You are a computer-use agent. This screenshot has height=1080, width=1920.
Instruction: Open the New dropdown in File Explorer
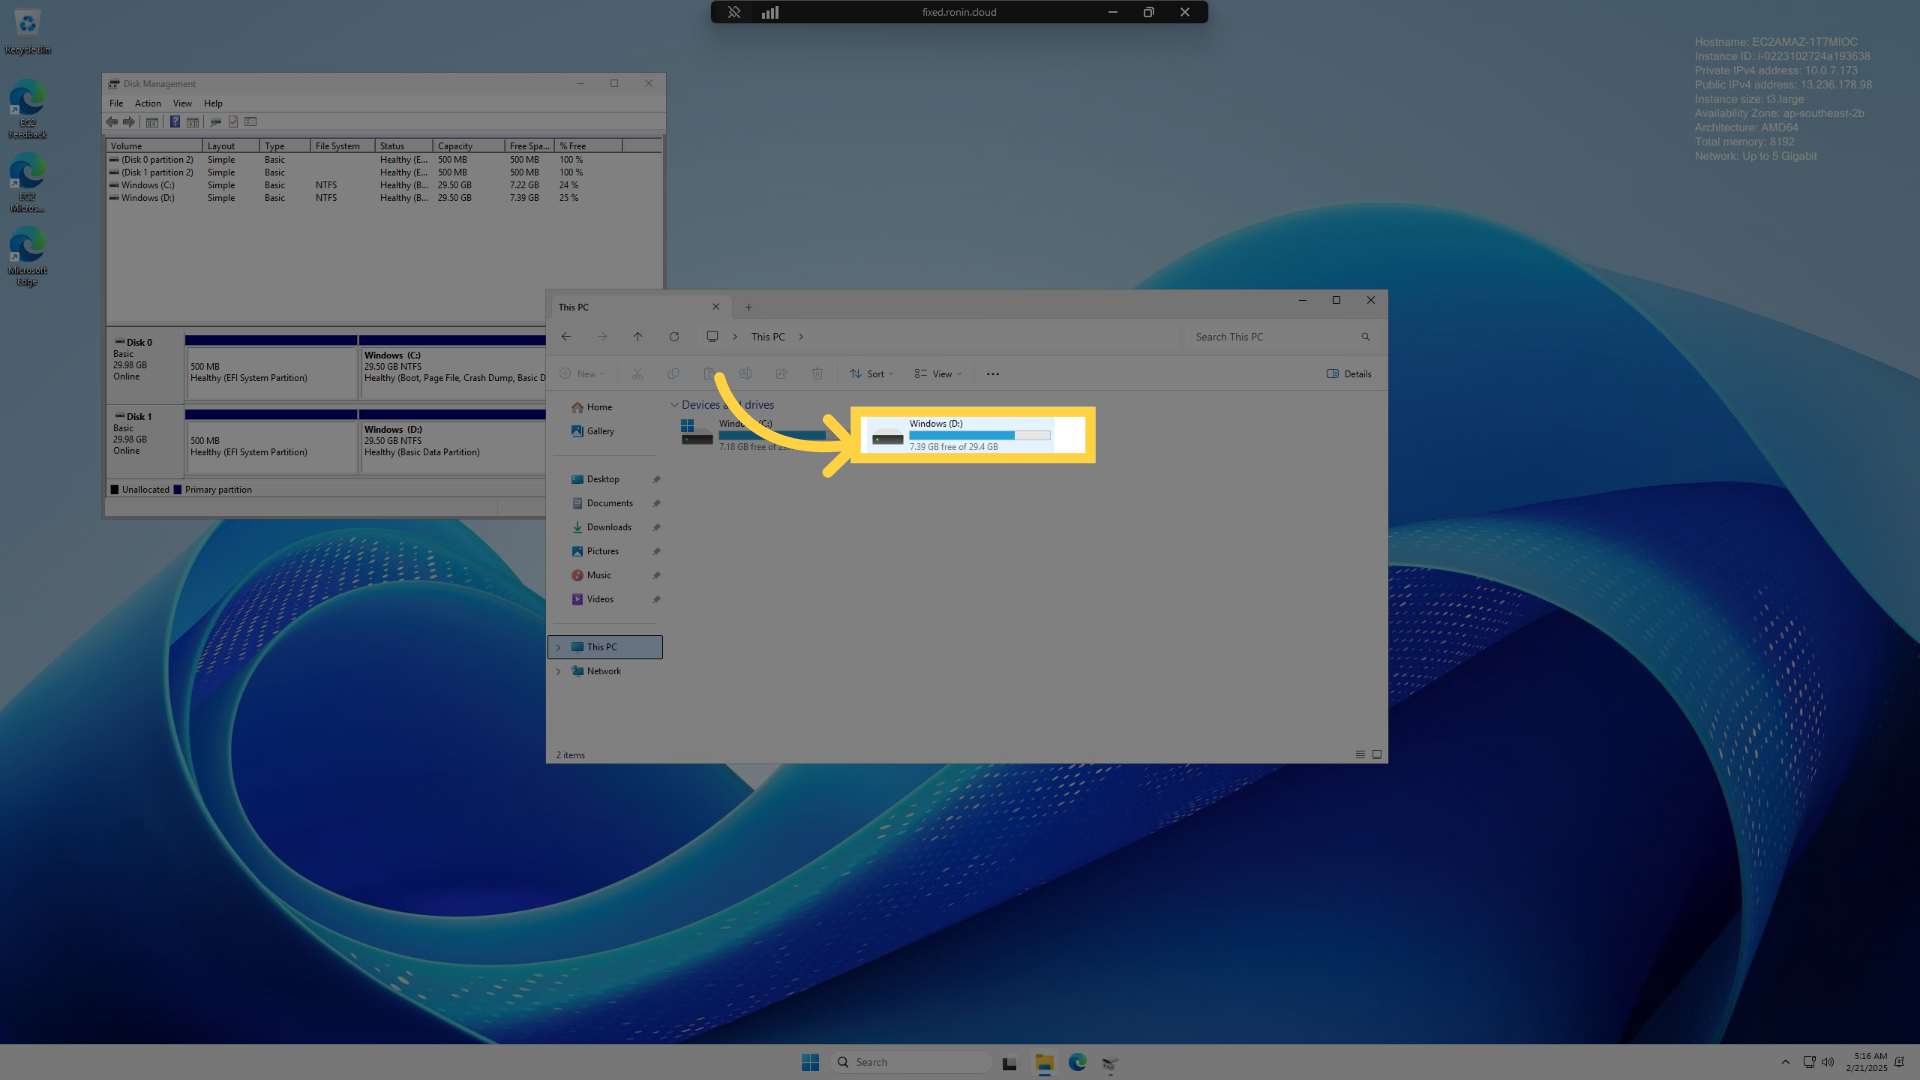[582, 374]
